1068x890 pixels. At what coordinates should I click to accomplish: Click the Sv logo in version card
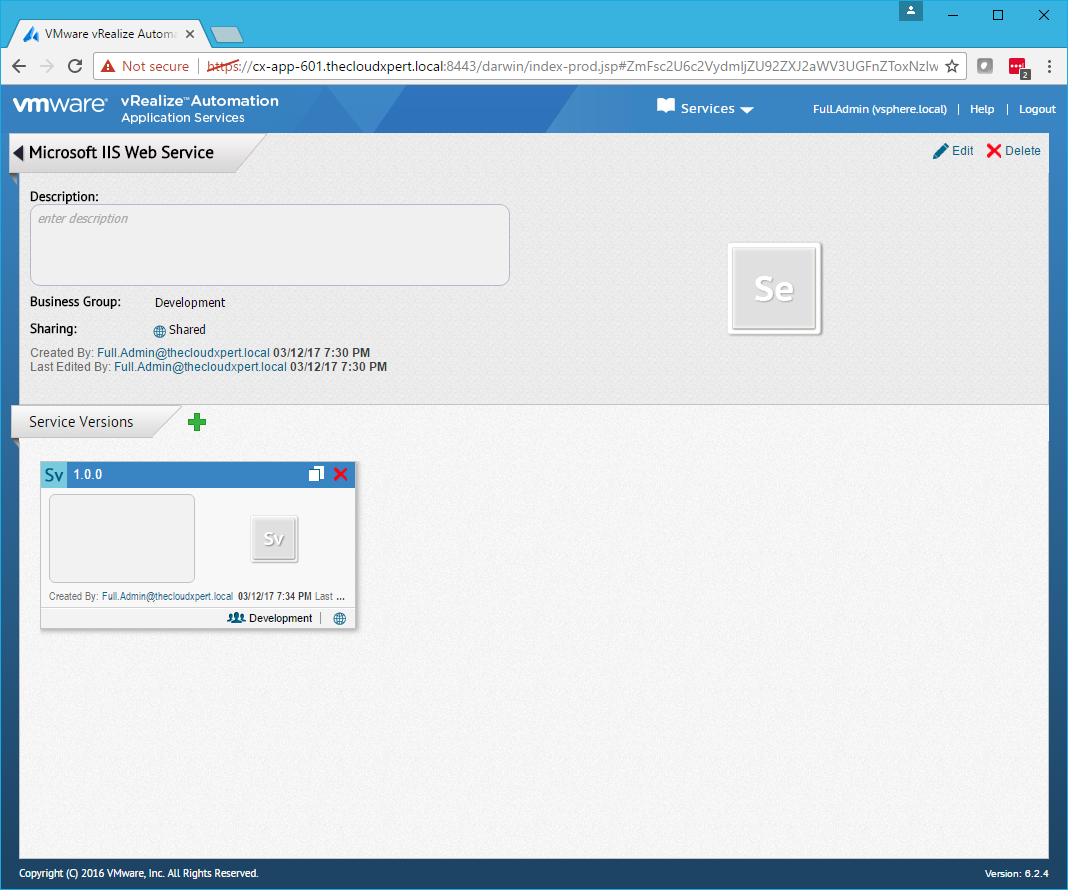tap(274, 539)
